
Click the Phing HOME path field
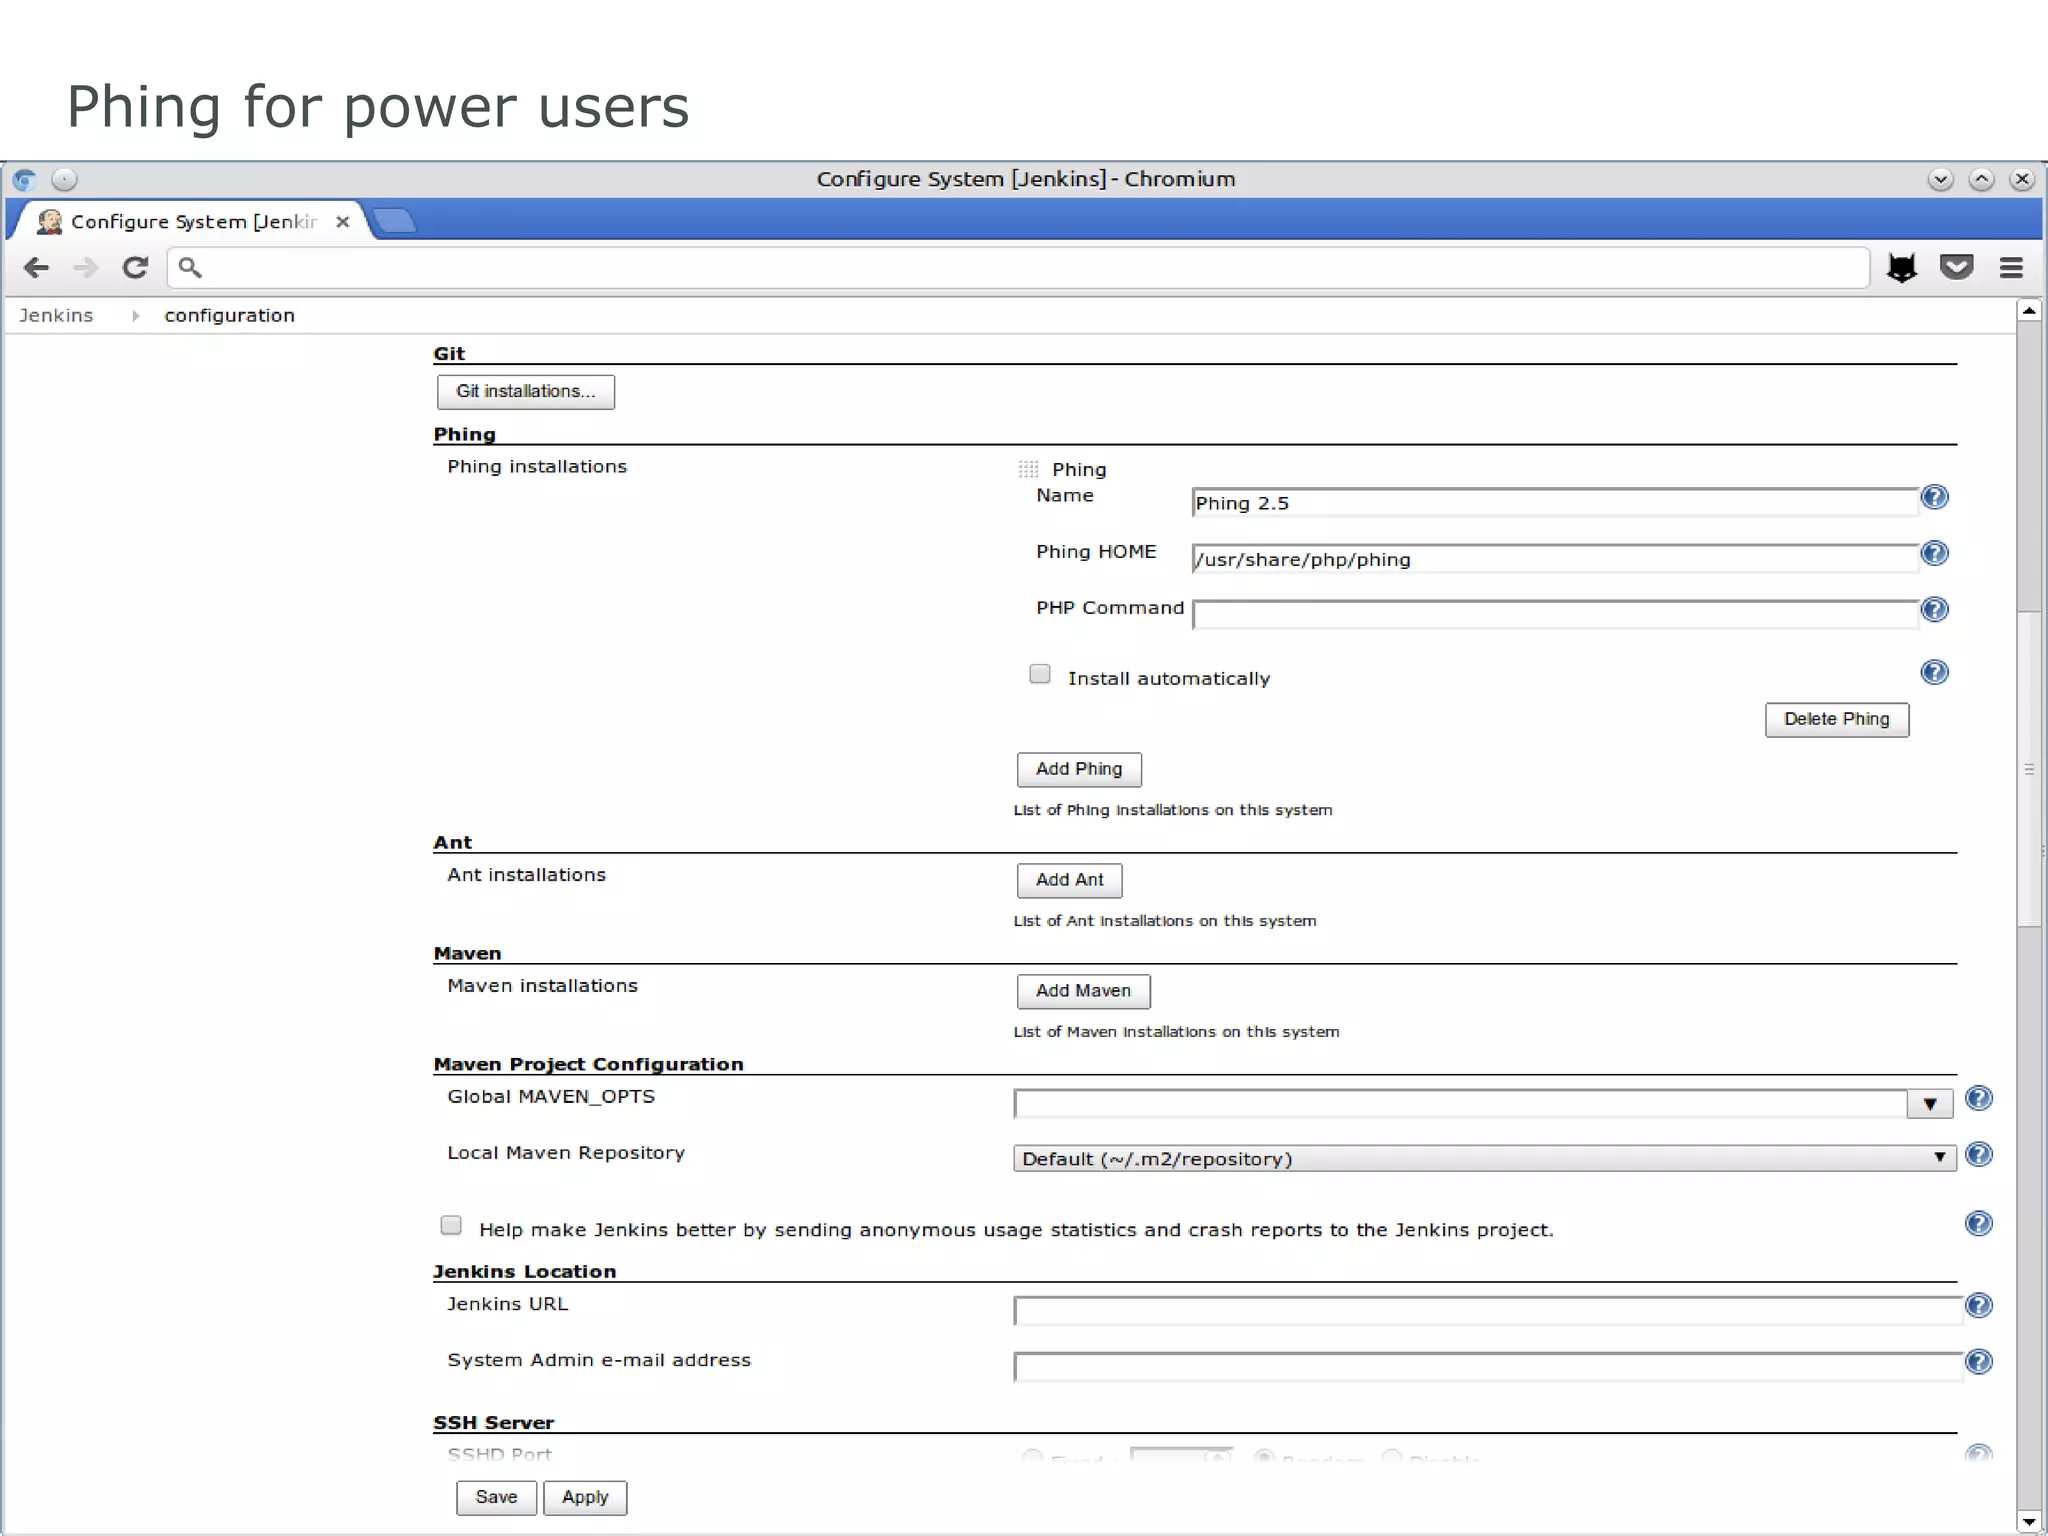pos(1555,559)
